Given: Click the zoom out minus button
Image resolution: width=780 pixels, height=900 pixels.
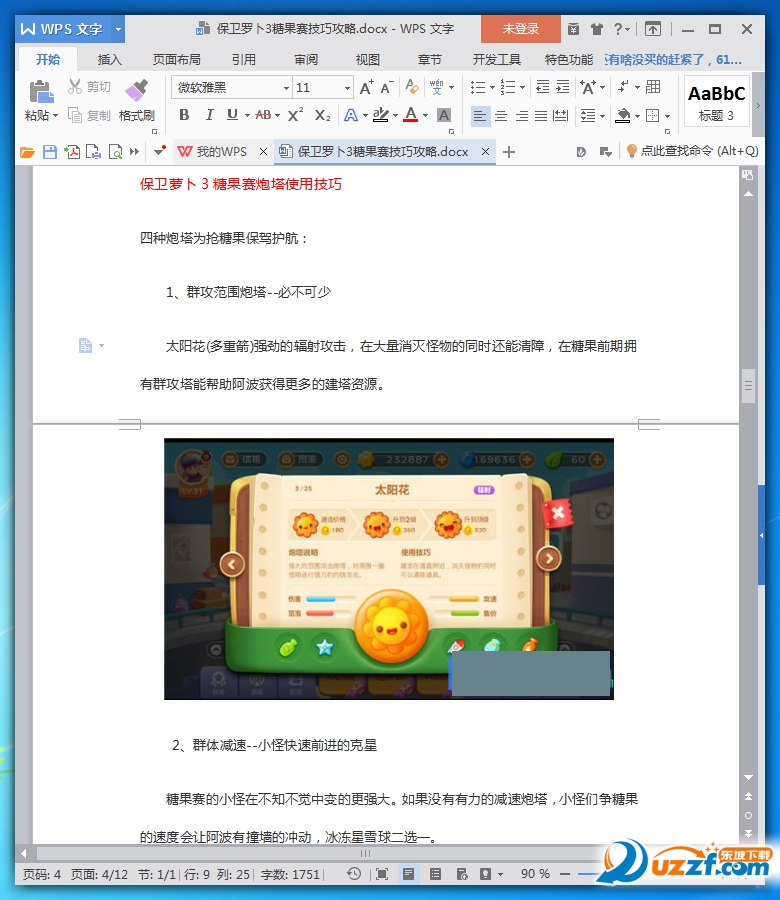Looking at the screenshot, I should tap(565, 874).
